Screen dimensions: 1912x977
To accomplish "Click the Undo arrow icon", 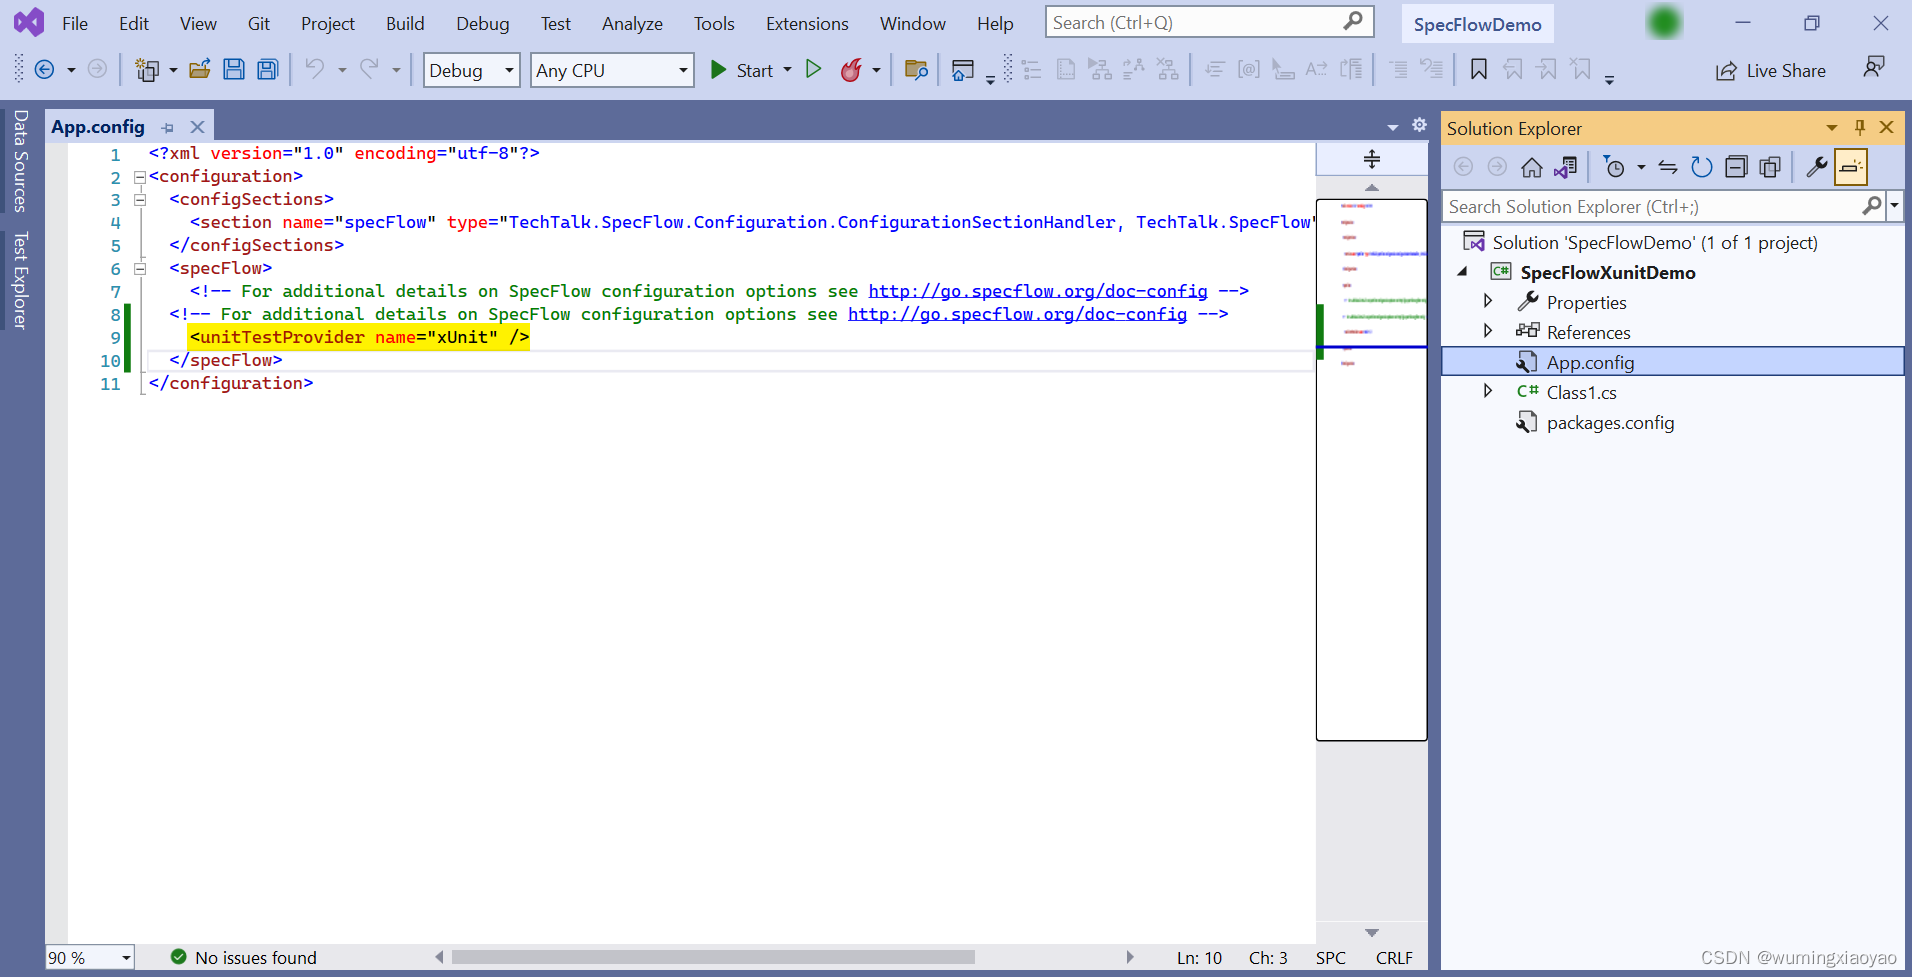I will (x=315, y=69).
